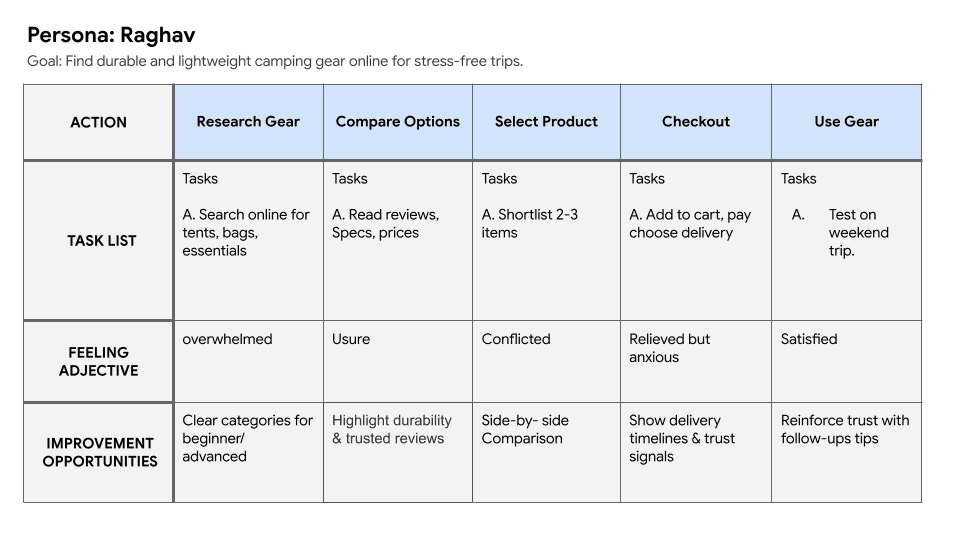Select the 'Relieved but anxious' cell
960x540 pixels.
669,348
